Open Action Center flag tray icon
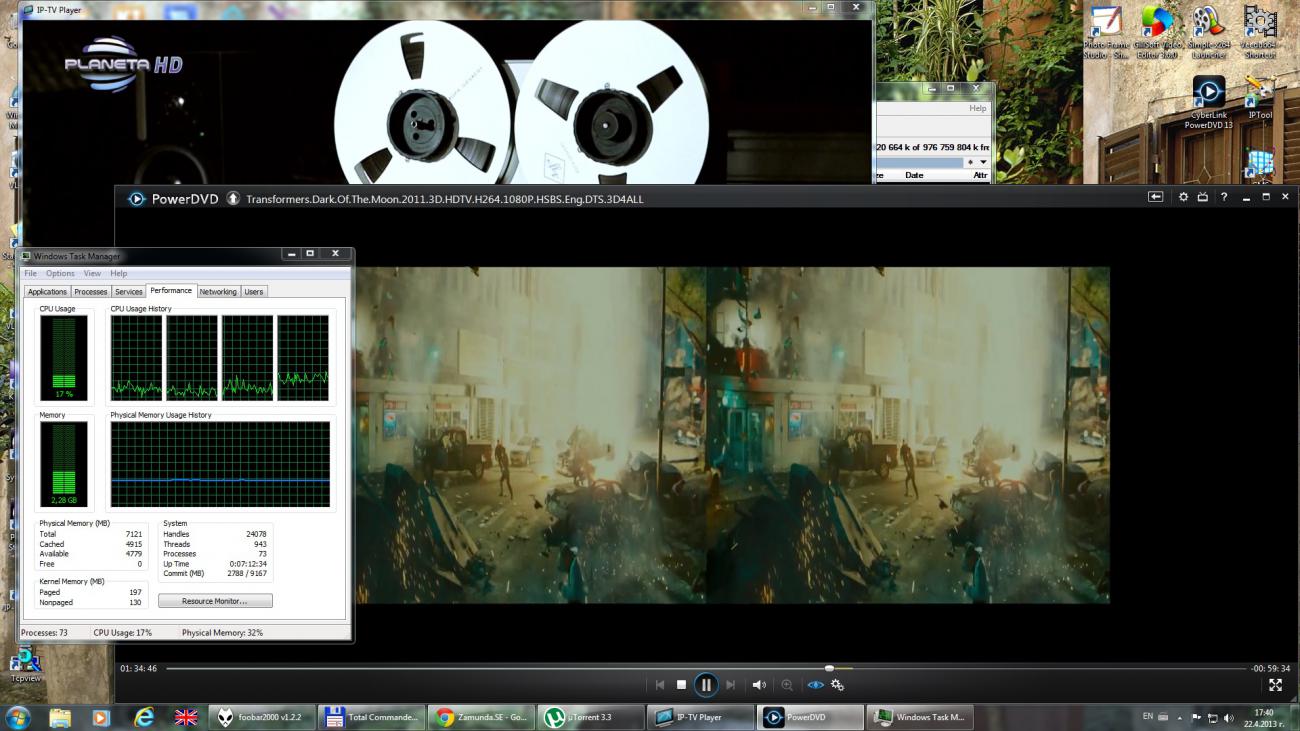Screen dimensions: 1300x731 pyautogui.click(x=1196, y=717)
